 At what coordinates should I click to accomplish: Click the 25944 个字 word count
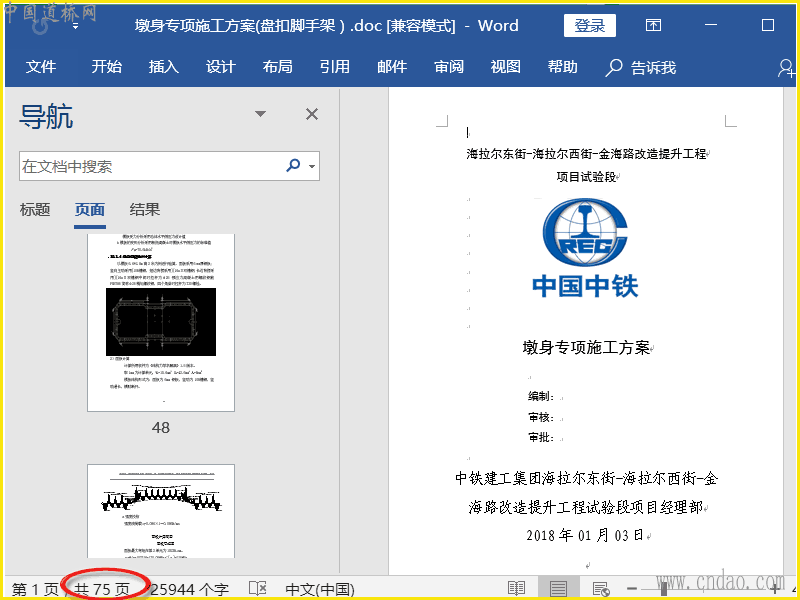tap(189, 589)
